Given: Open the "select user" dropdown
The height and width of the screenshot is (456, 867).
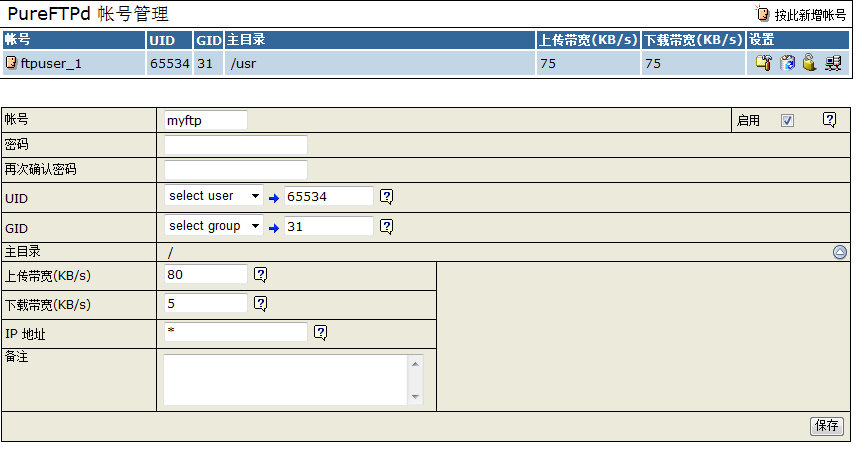Looking at the screenshot, I should 214,197.
